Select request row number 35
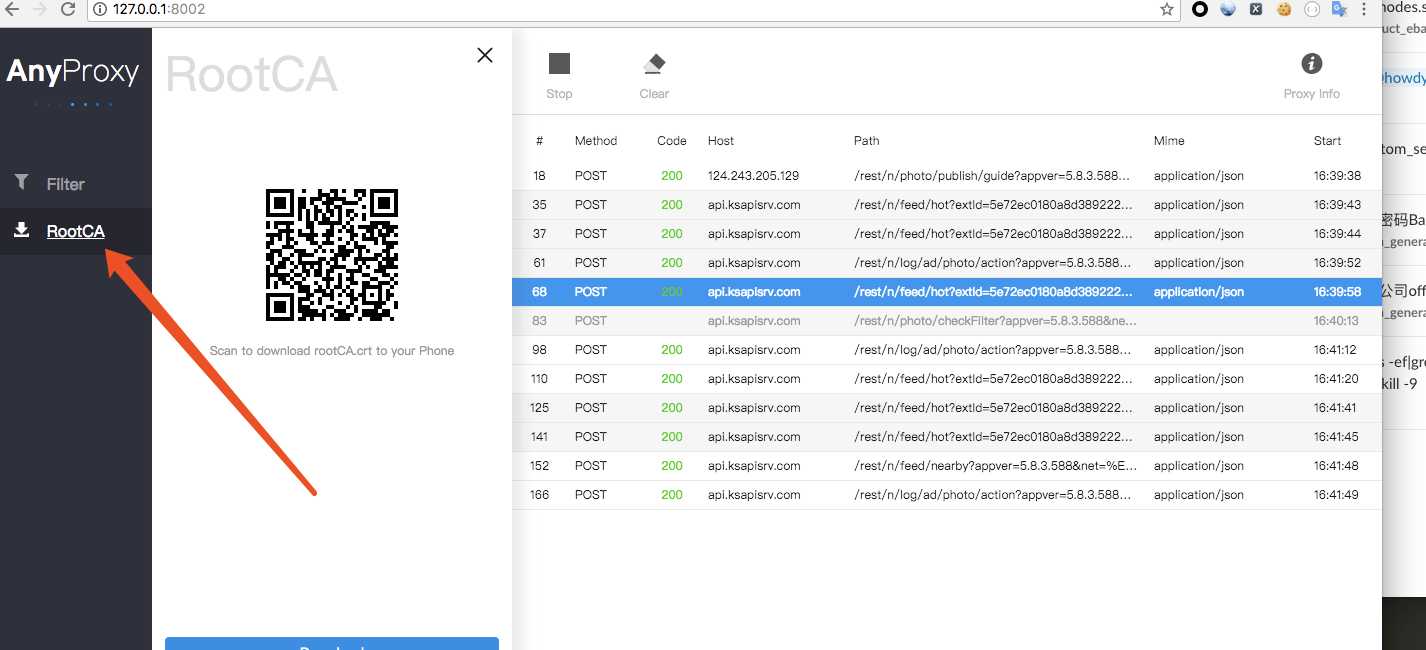Image resolution: width=1426 pixels, height=650 pixels. tap(946, 205)
